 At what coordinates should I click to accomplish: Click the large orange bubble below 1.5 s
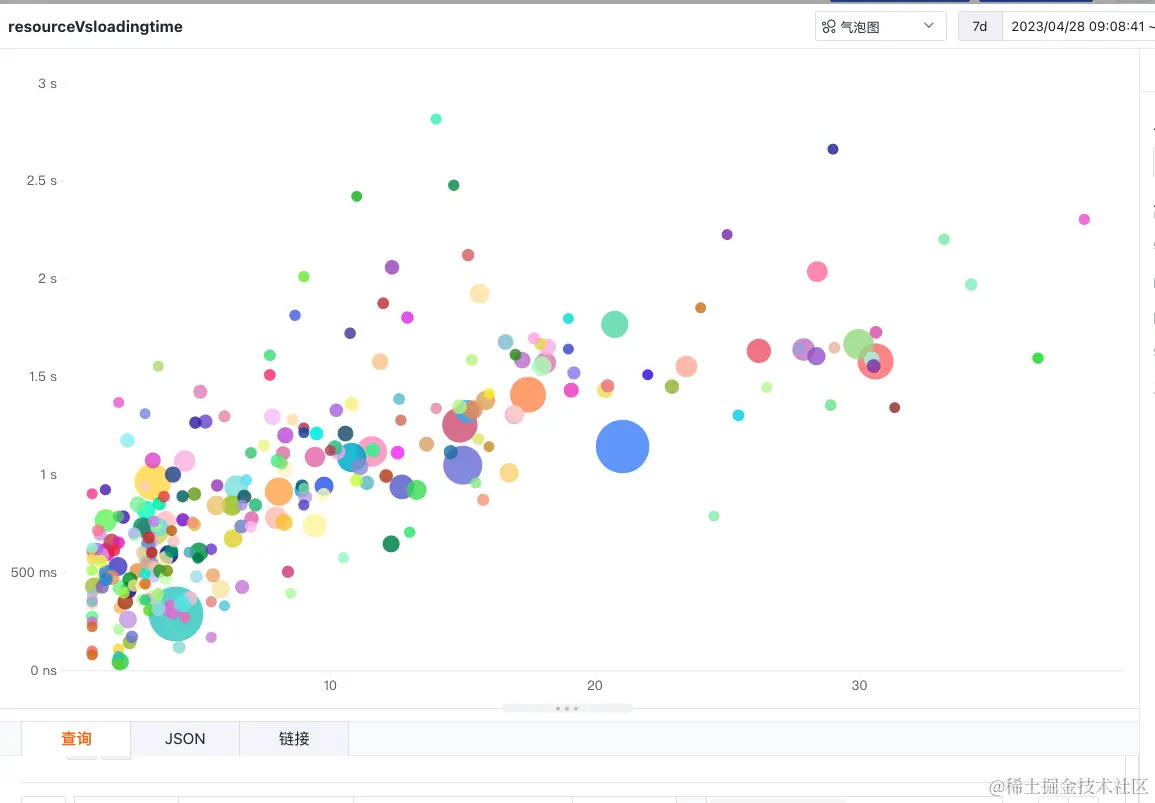tap(527, 394)
